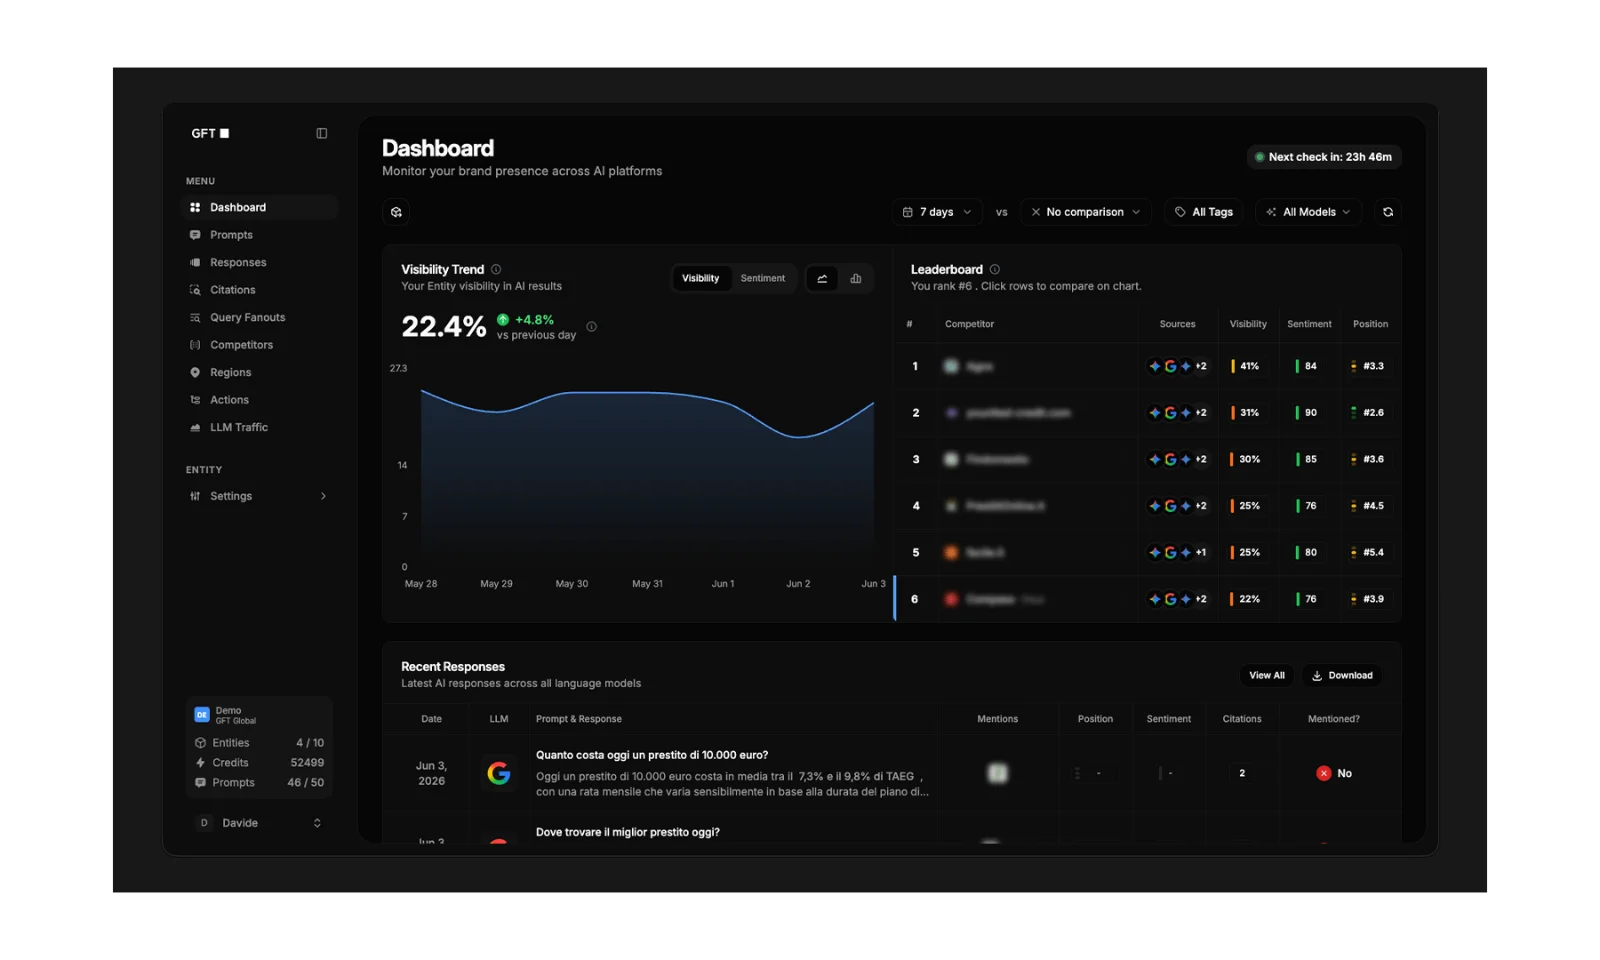Viewport: 1600px width, 960px height.
Task: Click the Visibility Trend info icon
Action: 496,270
